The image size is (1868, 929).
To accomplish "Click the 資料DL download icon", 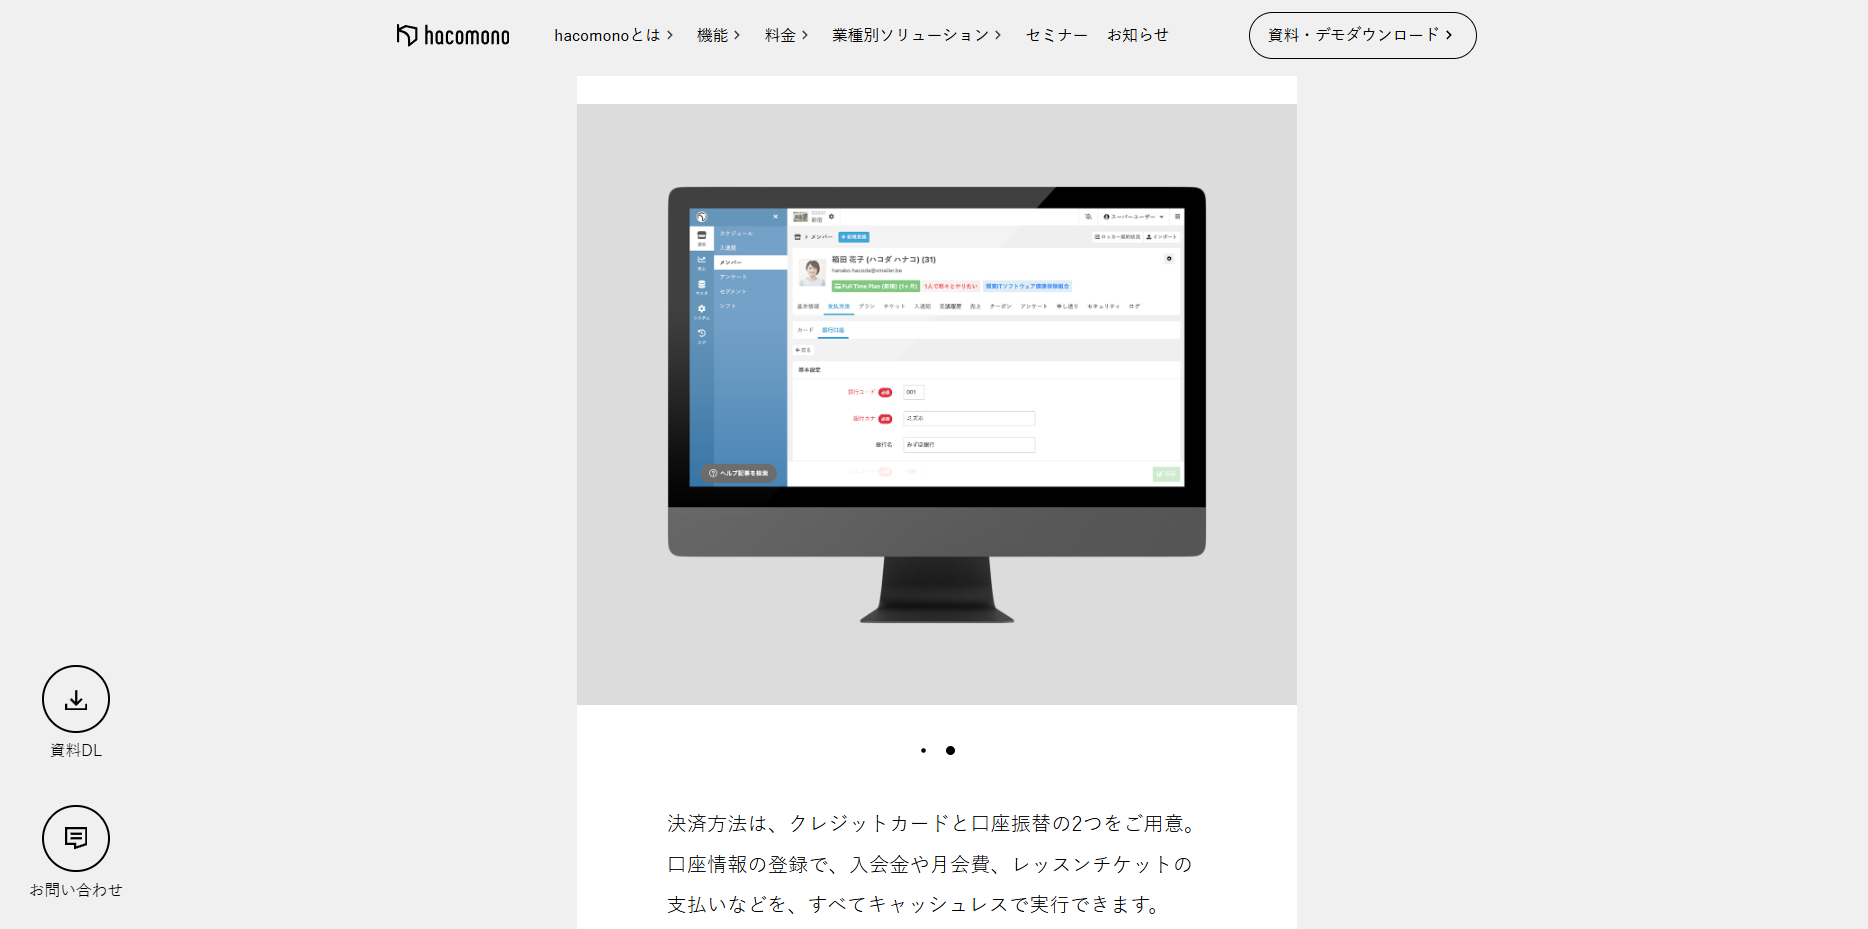I will click(x=76, y=699).
